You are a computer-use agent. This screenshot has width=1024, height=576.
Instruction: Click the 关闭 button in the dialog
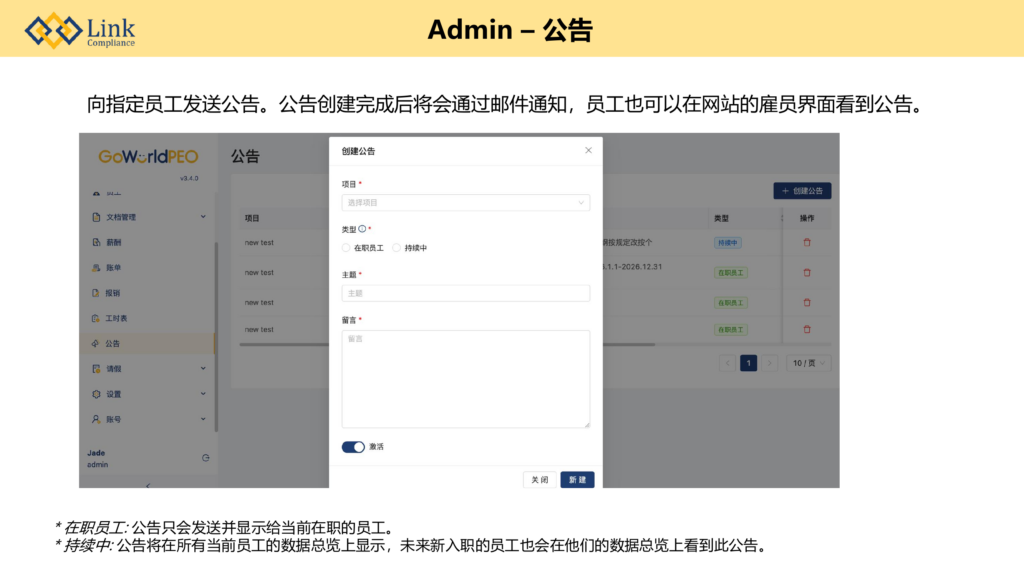coord(539,480)
